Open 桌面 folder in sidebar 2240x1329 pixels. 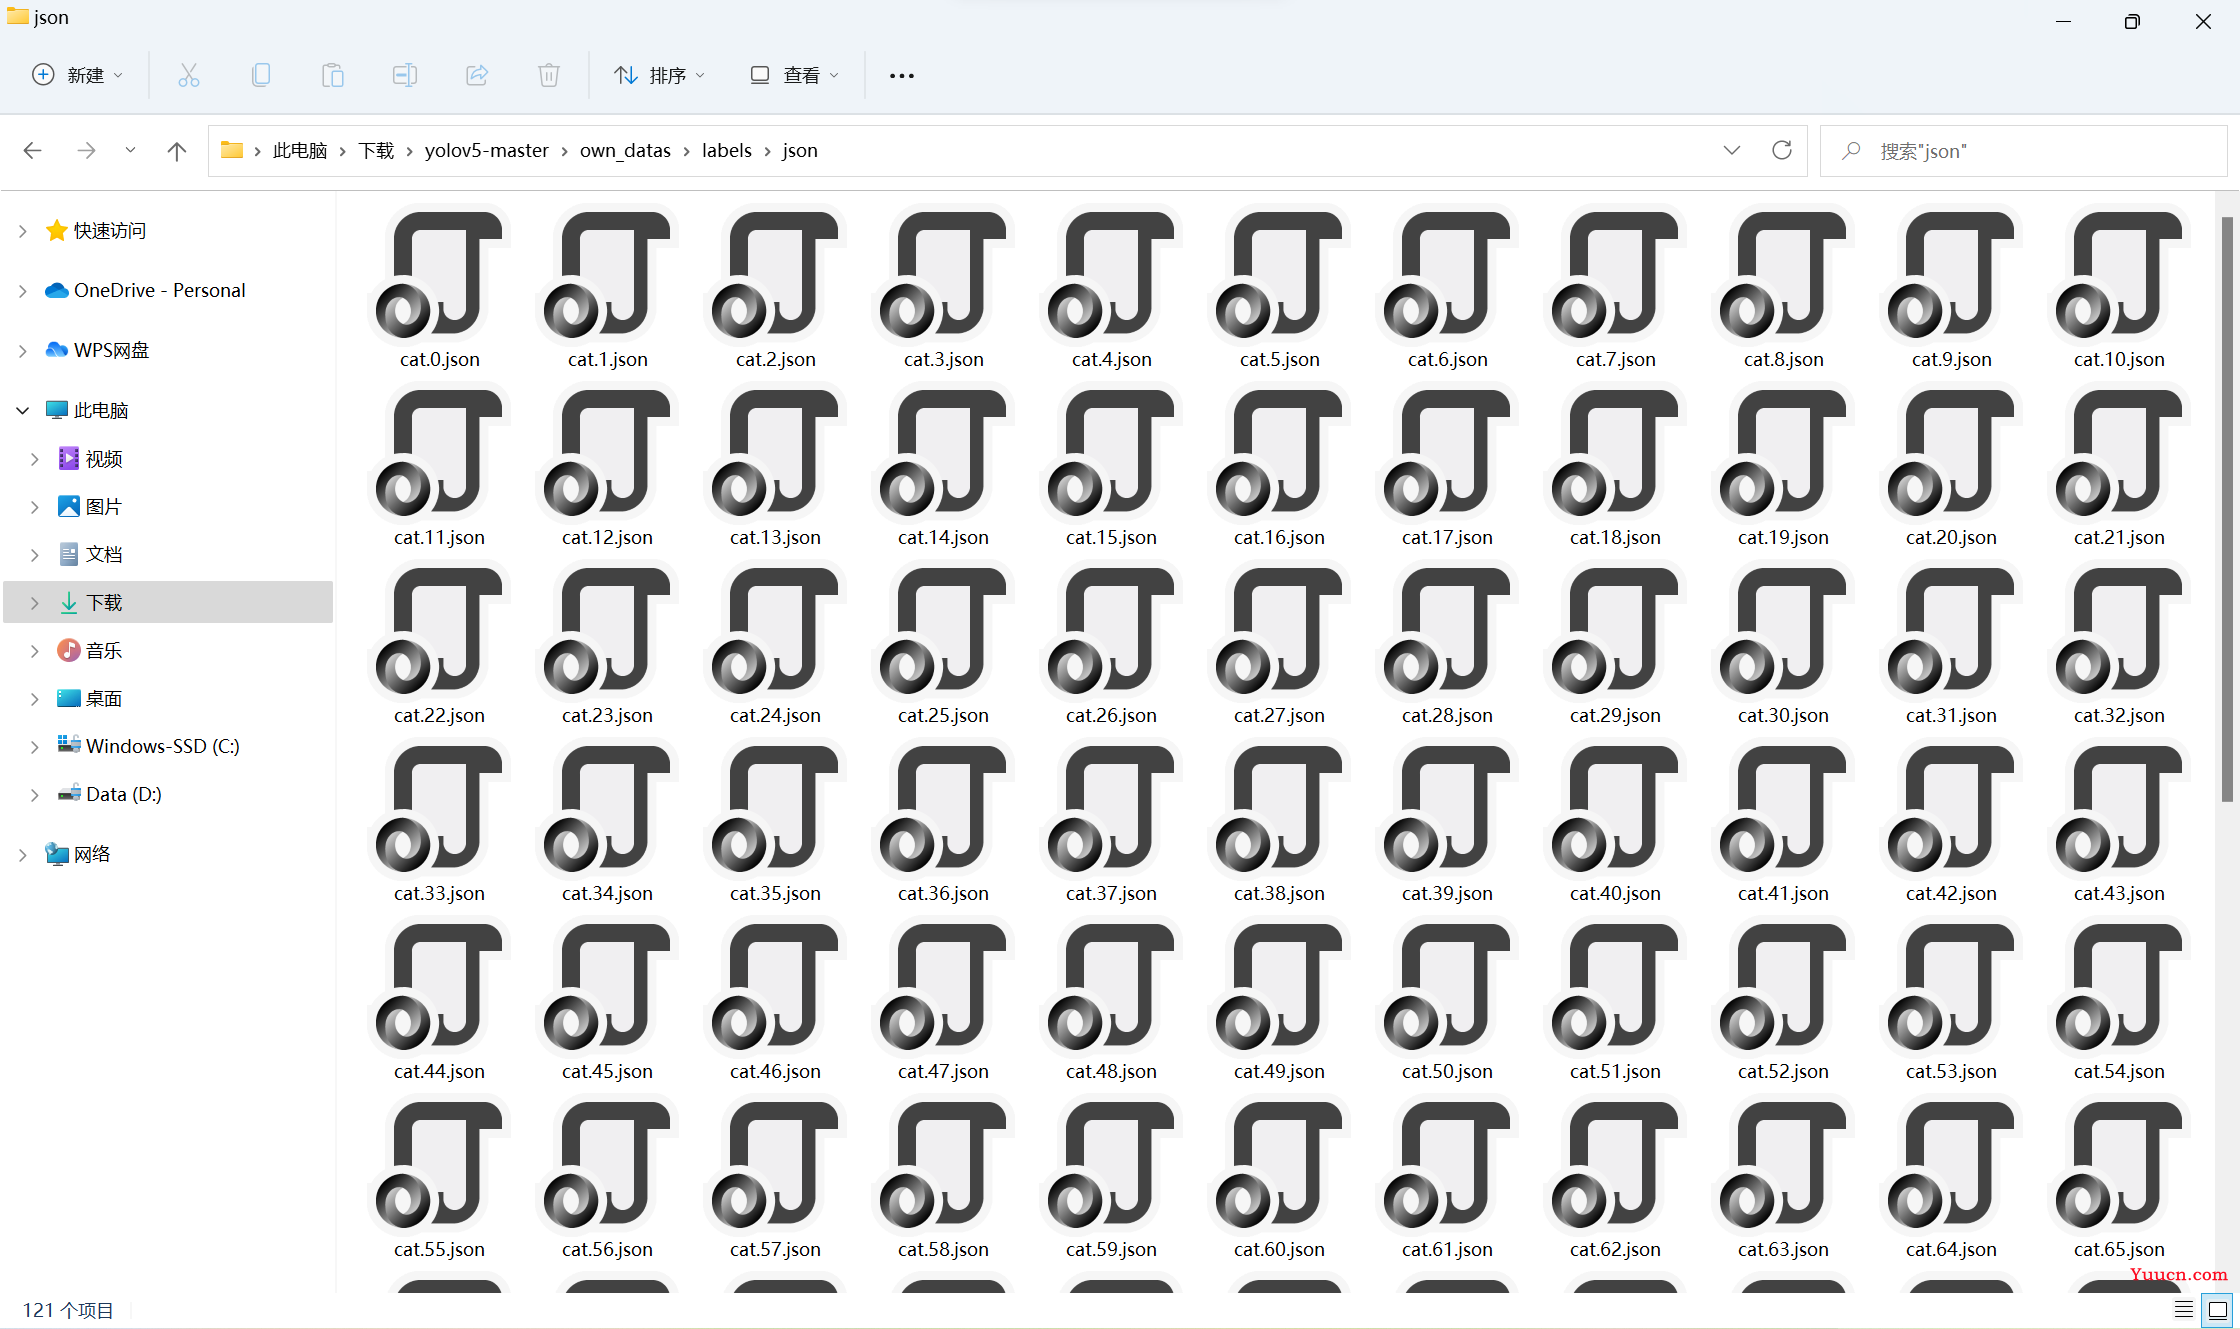(x=104, y=699)
